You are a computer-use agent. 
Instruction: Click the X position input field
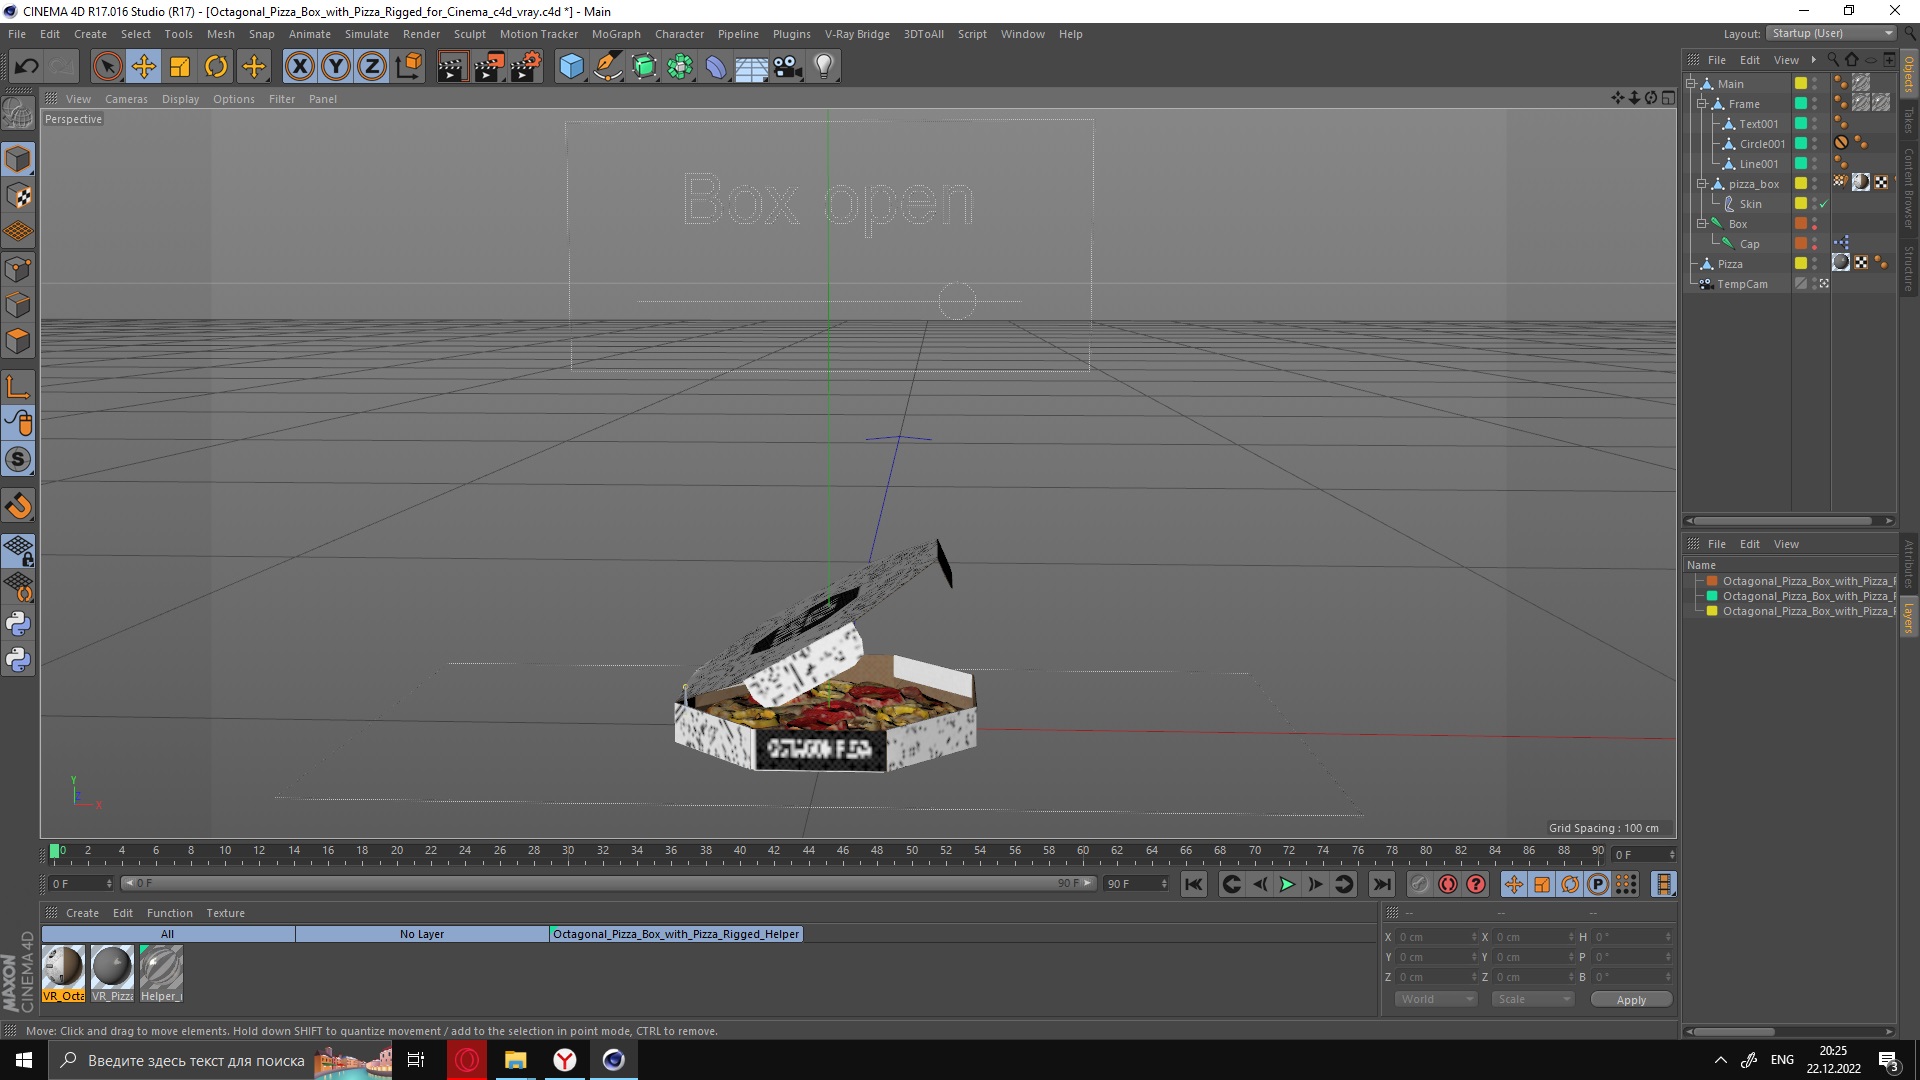coord(1438,937)
